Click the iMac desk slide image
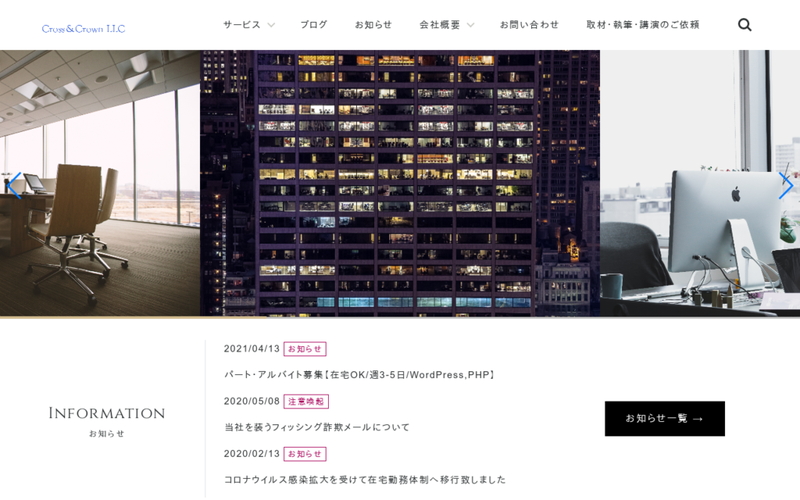The height and width of the screenshot is (500, 800). [x=700, y=183]
